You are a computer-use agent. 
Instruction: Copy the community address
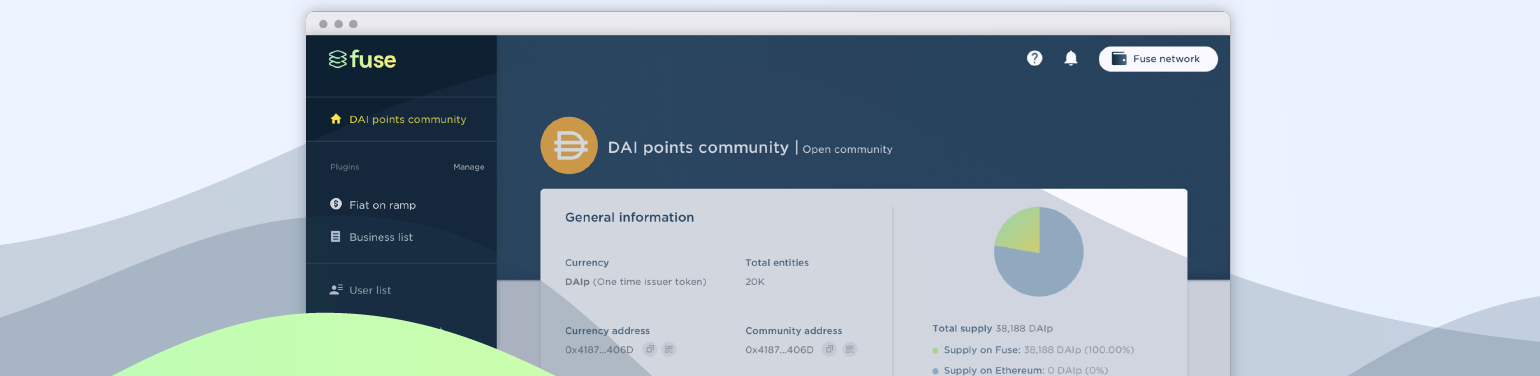pyautogui.click(x=829, y=349)
